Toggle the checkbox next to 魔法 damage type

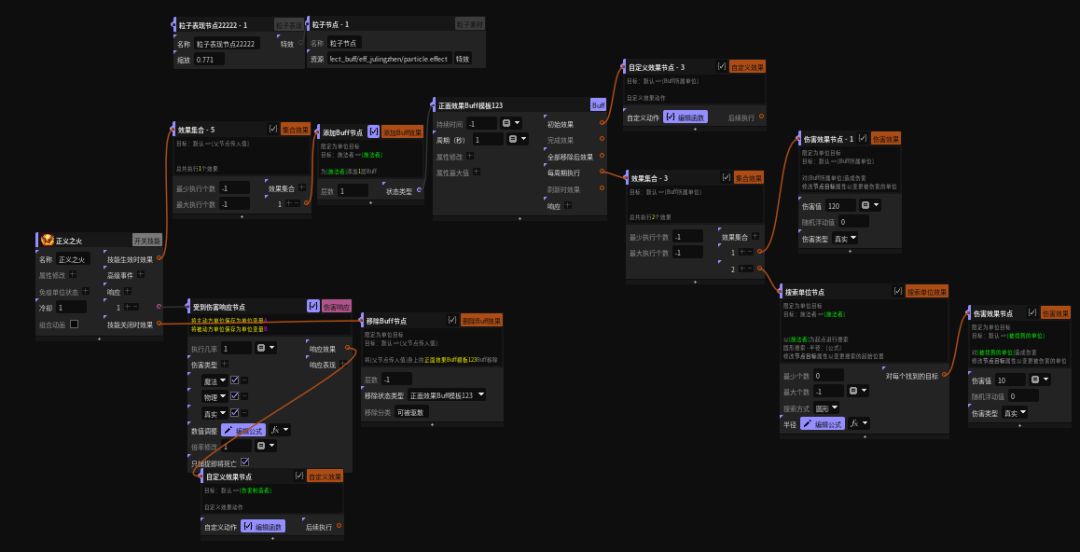[x=234, y=380]
